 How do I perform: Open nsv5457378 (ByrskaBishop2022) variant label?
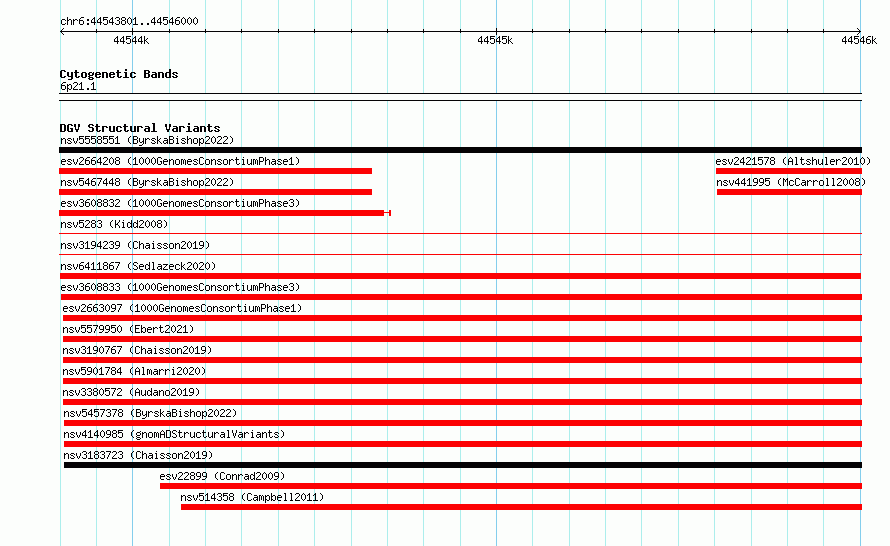click(150, 413)
